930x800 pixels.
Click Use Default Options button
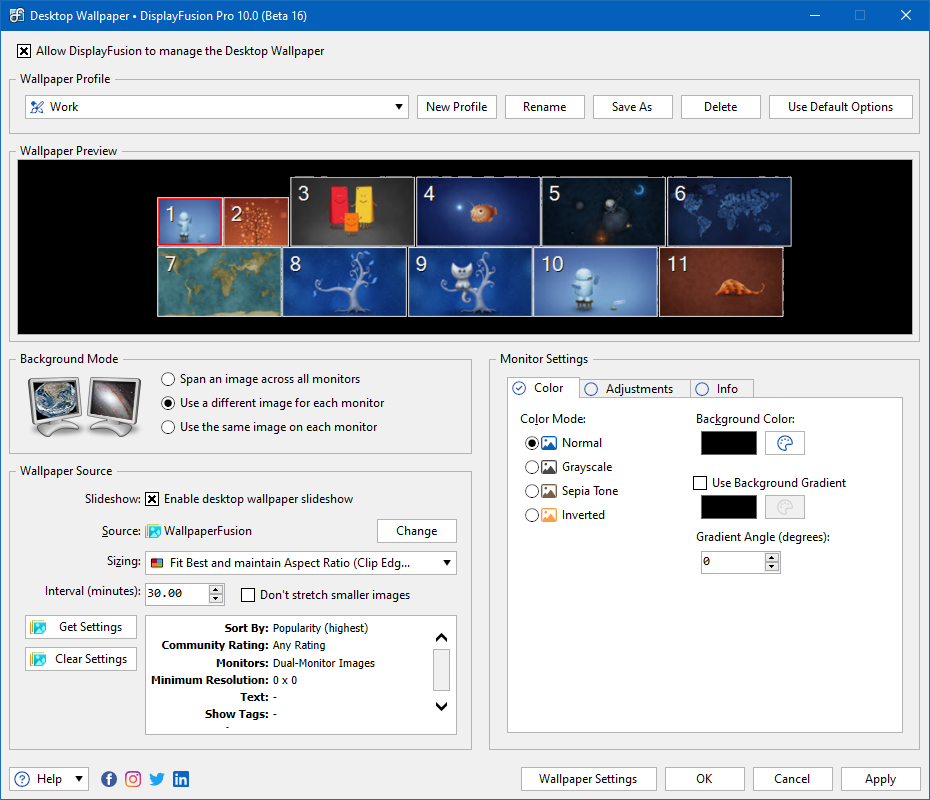(840, 107)
